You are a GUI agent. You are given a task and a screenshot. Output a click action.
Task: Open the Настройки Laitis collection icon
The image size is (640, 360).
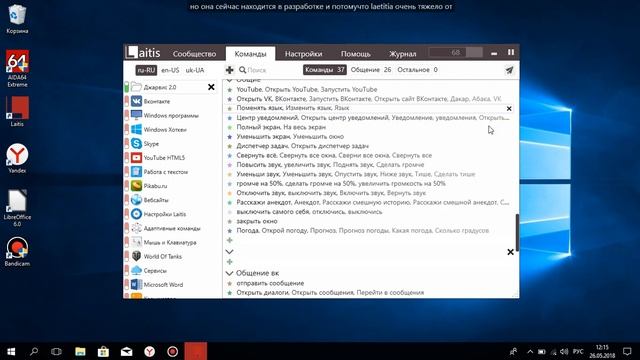click(136, 214)
